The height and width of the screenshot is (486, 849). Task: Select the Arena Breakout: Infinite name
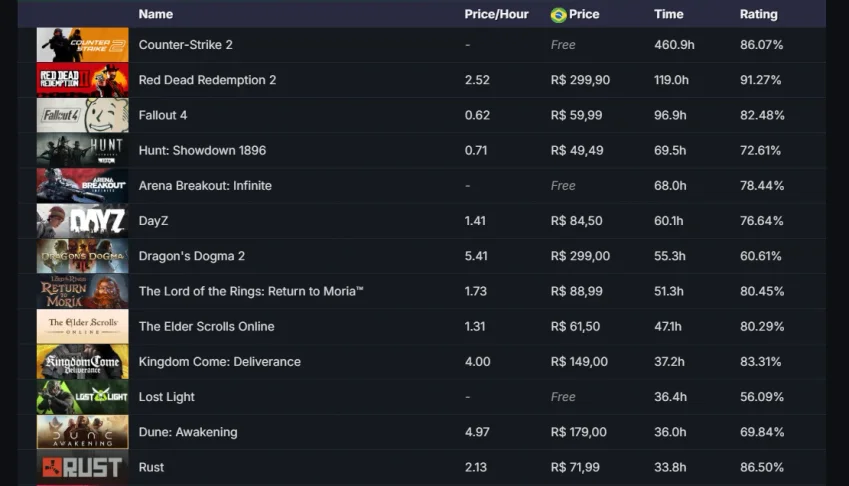[x=205, y=186]
